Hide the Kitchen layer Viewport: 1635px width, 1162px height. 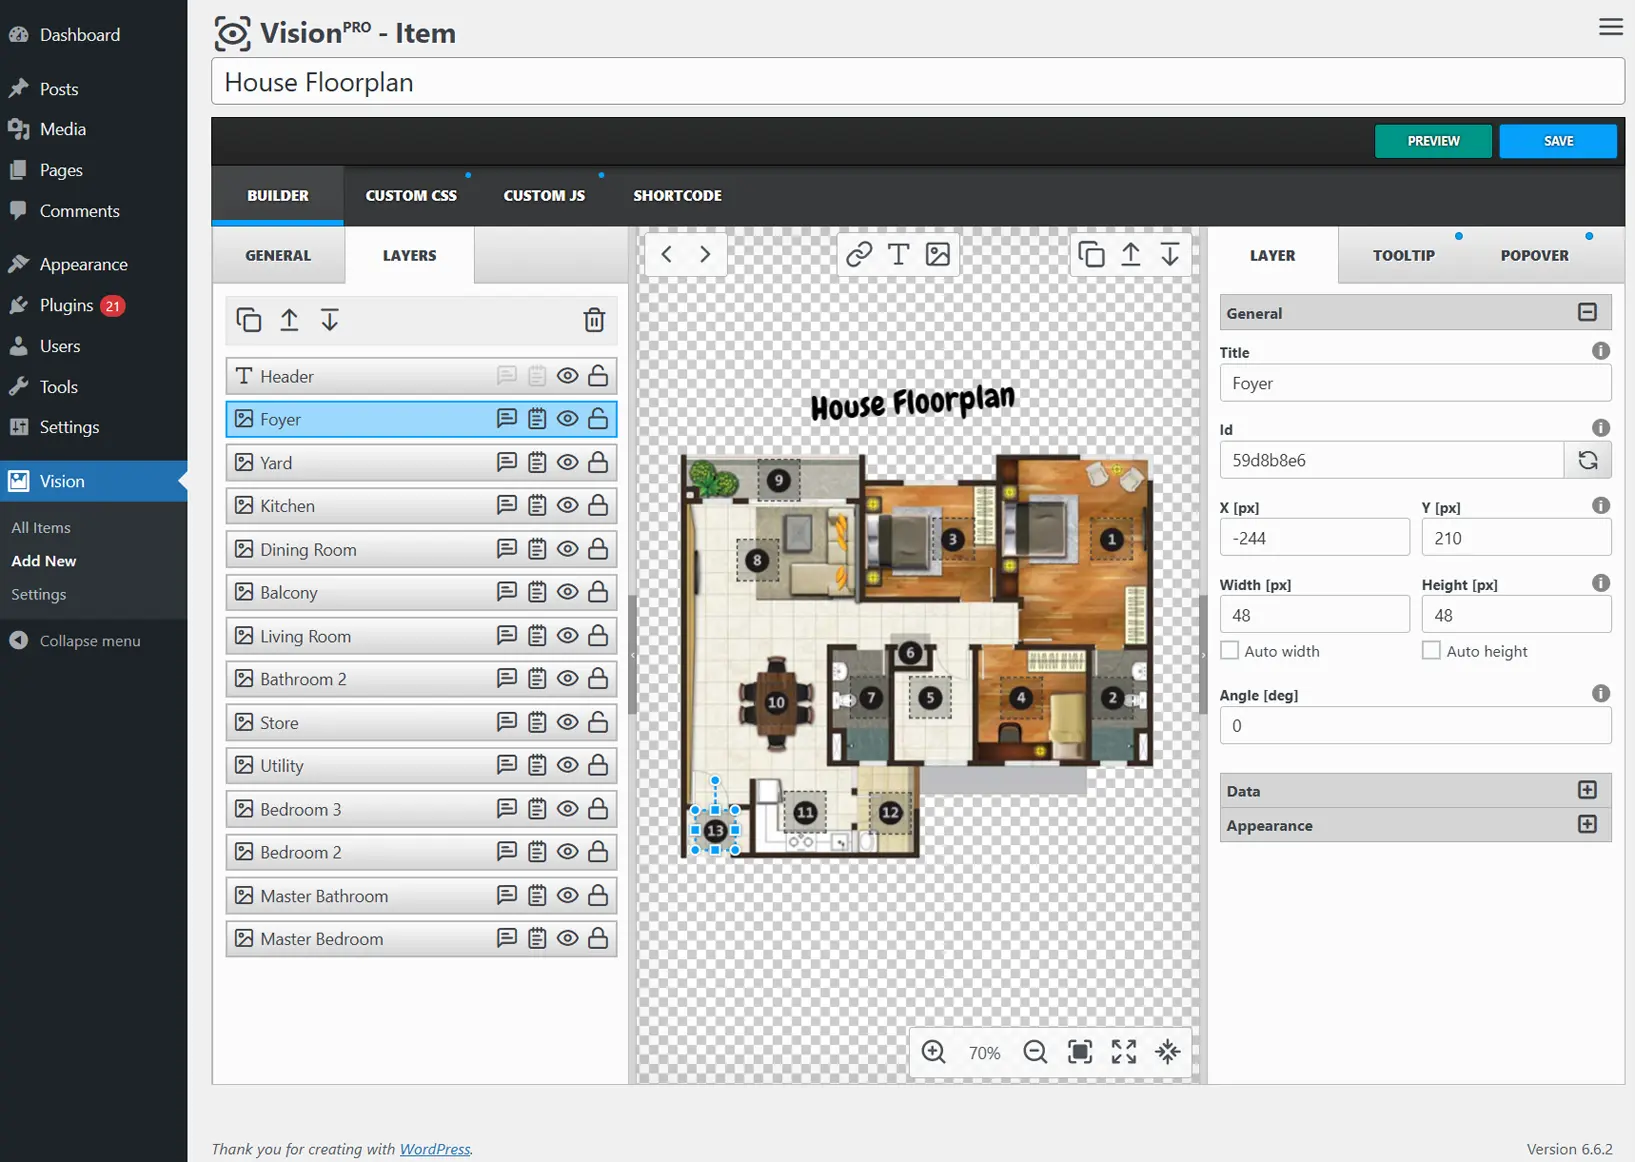(567, 505)
